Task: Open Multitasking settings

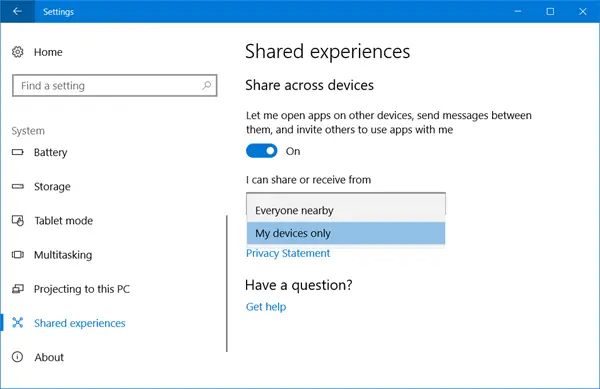Action: (x=63, y=255)
